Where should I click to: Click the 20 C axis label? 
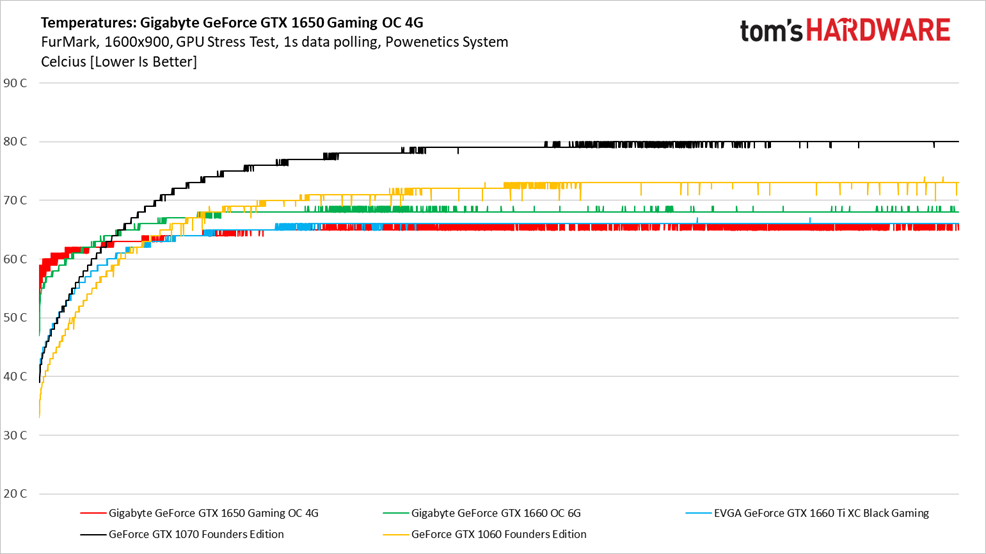pyautogui.click(x=15, y=494)
